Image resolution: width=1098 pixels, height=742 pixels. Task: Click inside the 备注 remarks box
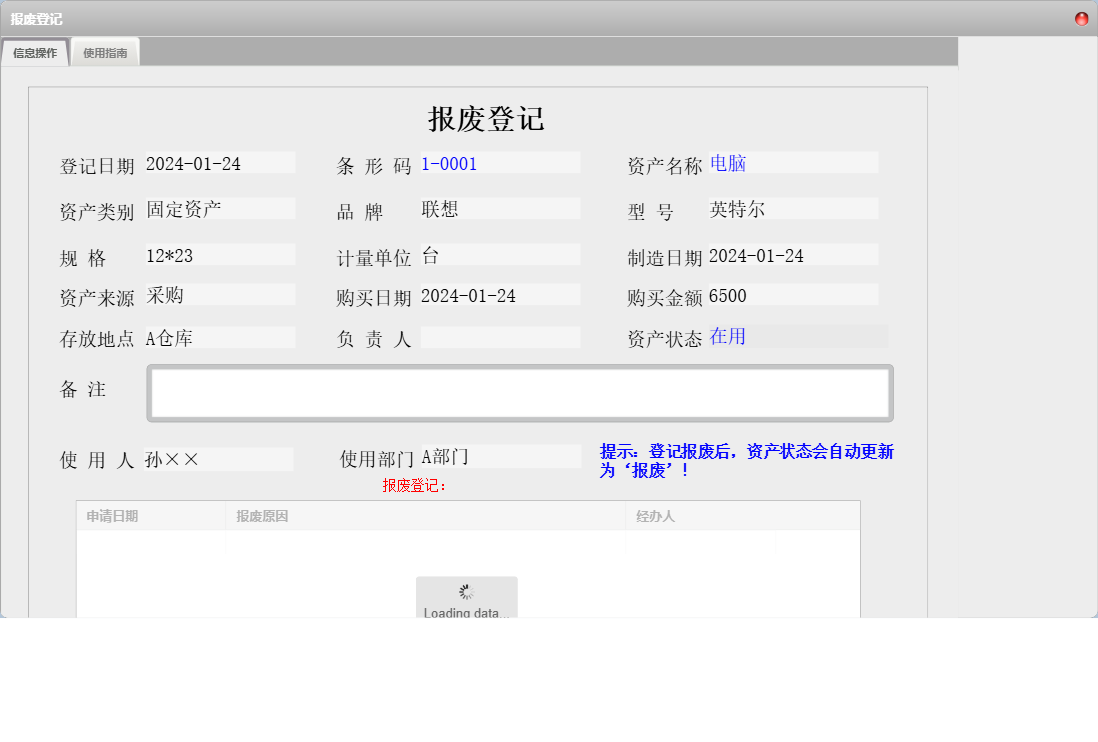[x=519, y=392]
